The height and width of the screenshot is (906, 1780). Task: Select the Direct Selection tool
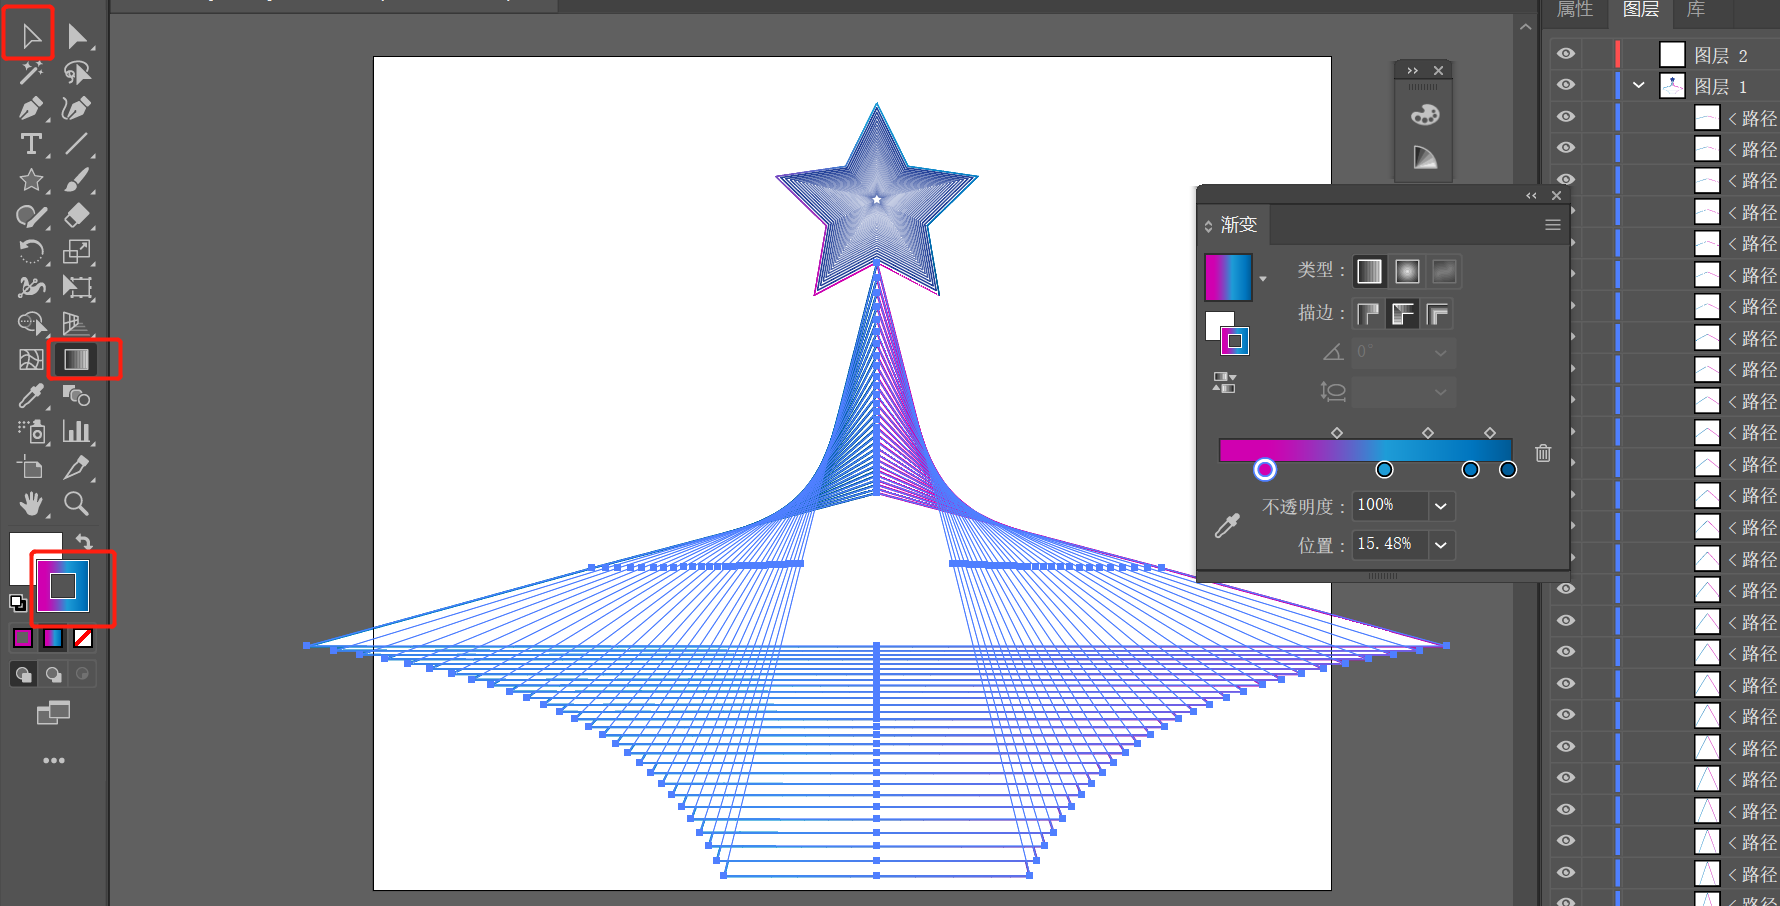[77, 37]
